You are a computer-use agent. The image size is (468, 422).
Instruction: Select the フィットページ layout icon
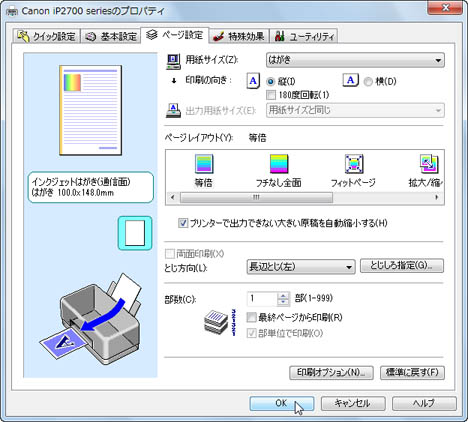(354, 164)
